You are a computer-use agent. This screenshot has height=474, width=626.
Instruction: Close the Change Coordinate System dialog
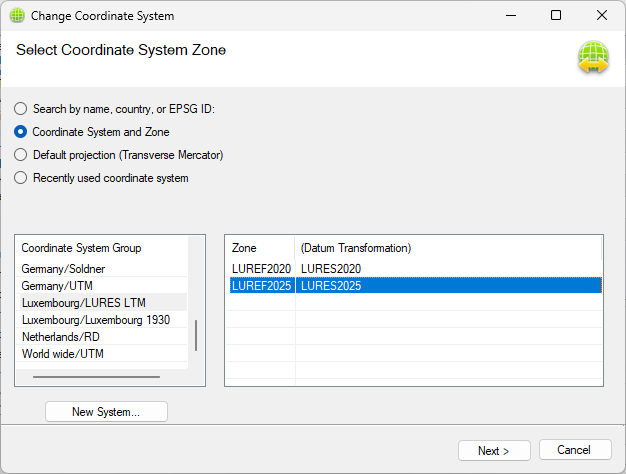(x=602, y=16)
